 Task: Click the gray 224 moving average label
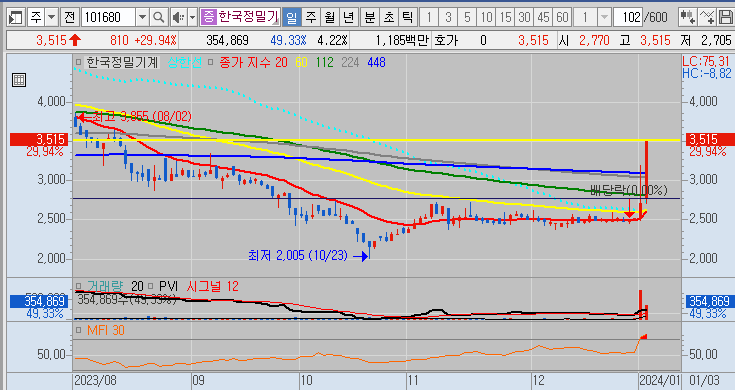point(350,62)
